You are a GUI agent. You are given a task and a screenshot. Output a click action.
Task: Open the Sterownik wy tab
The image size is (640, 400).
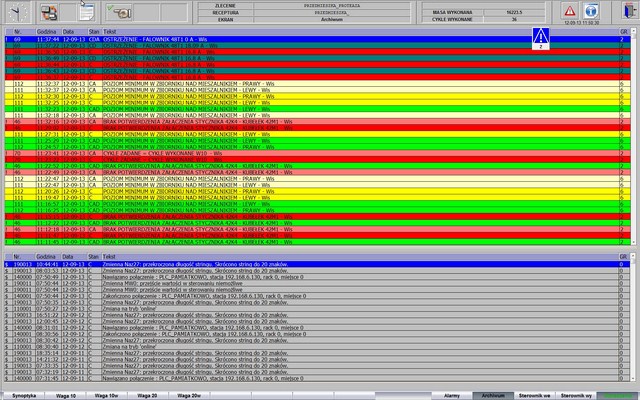click(x=576, y=396)
